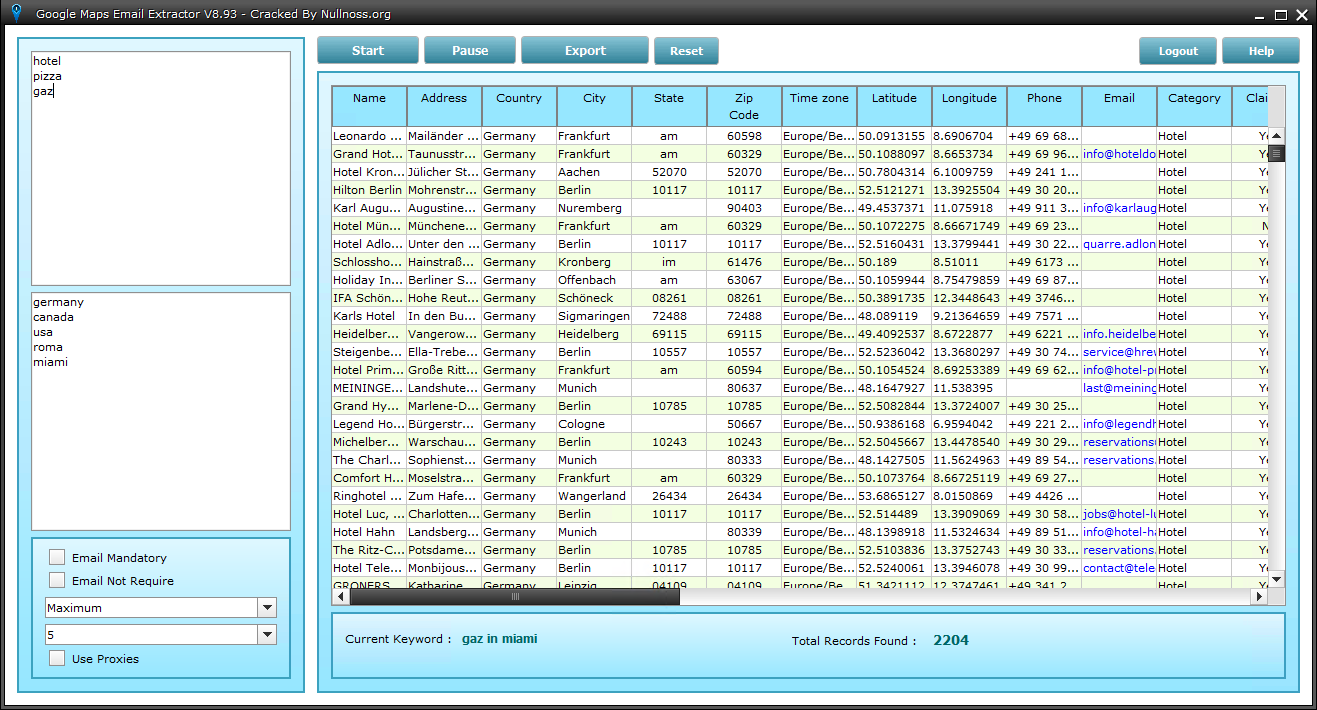Pause the extraction
The image size is (1317, 710).
coord(470,51)
